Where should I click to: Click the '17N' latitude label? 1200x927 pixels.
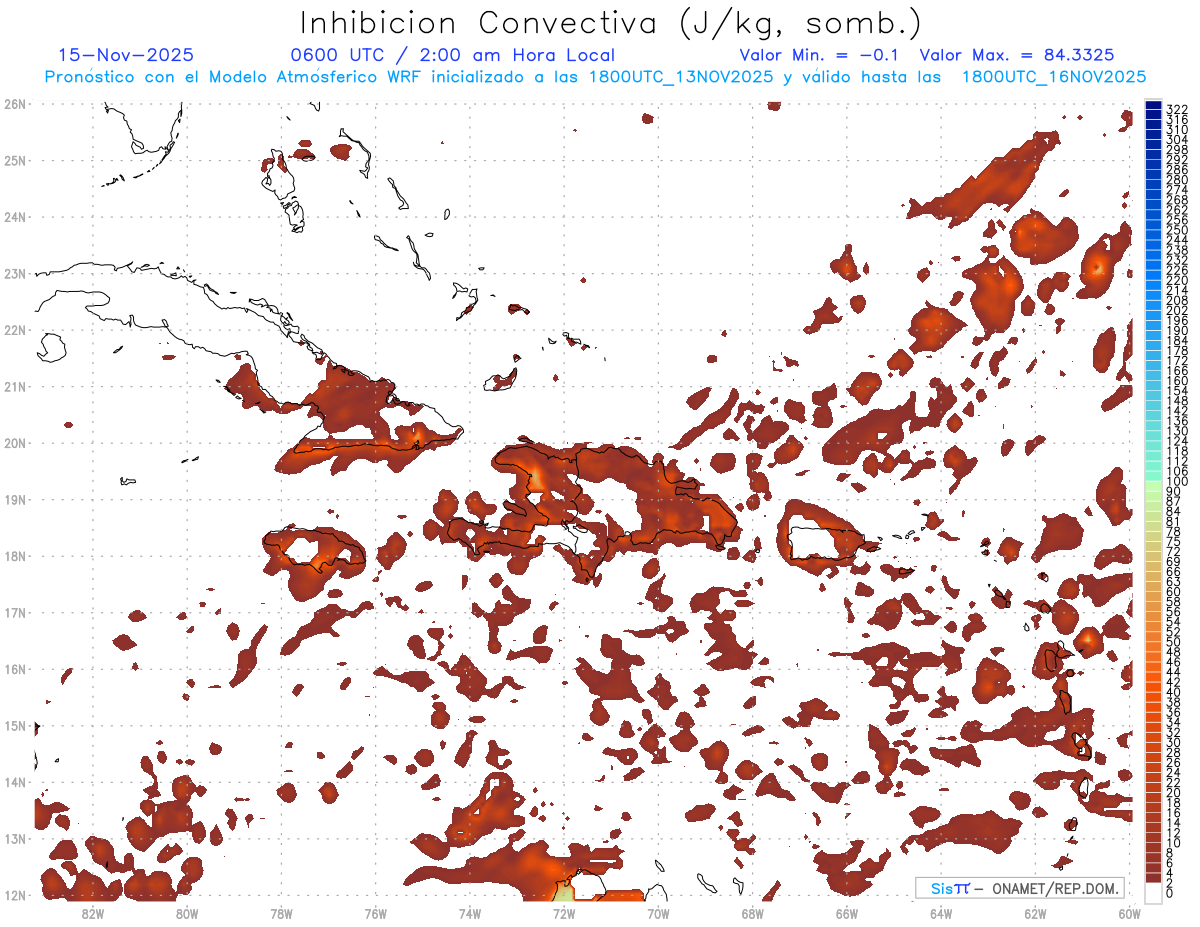[x=15, y=612]
